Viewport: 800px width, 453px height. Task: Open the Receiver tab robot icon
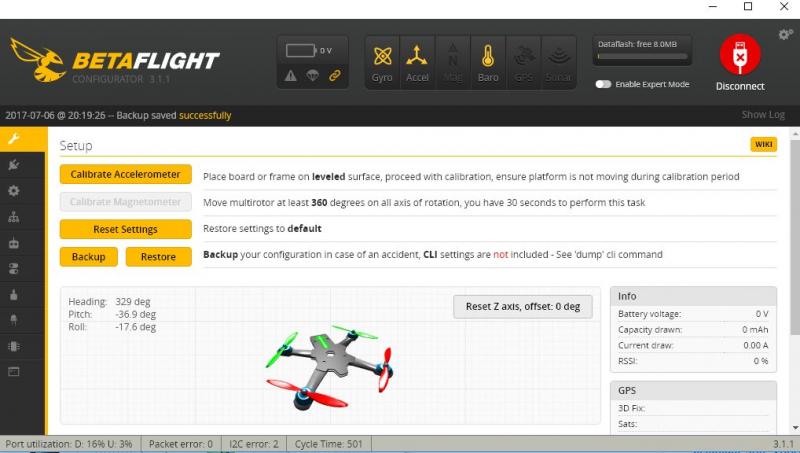tap(14, 243)
